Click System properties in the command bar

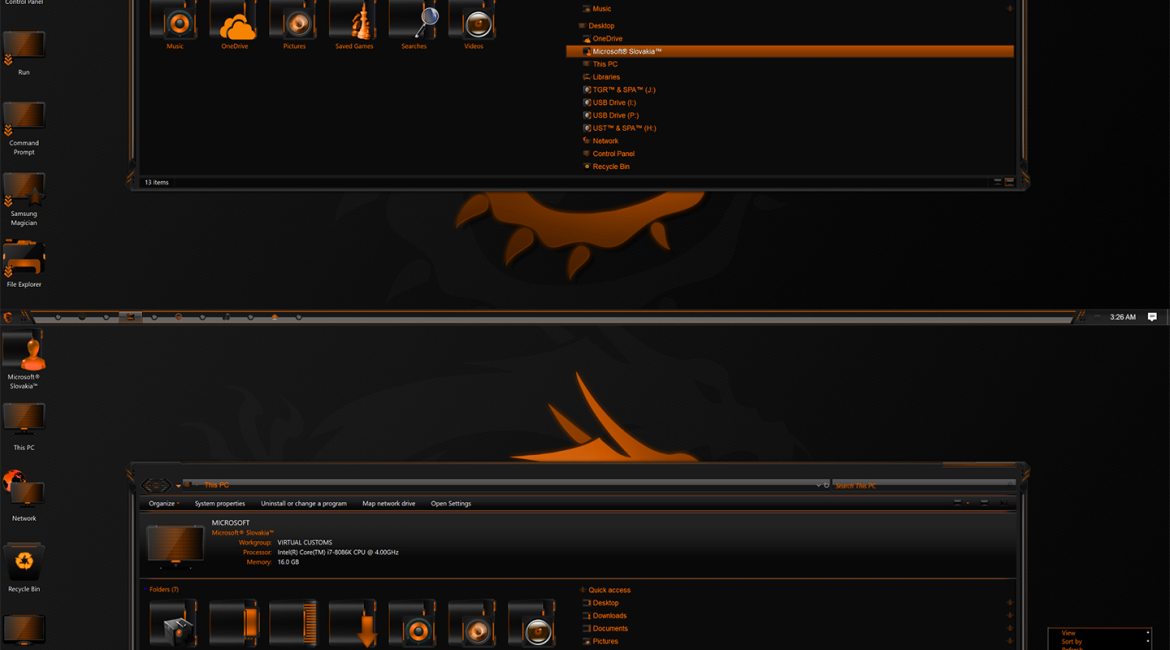point(219,504)
